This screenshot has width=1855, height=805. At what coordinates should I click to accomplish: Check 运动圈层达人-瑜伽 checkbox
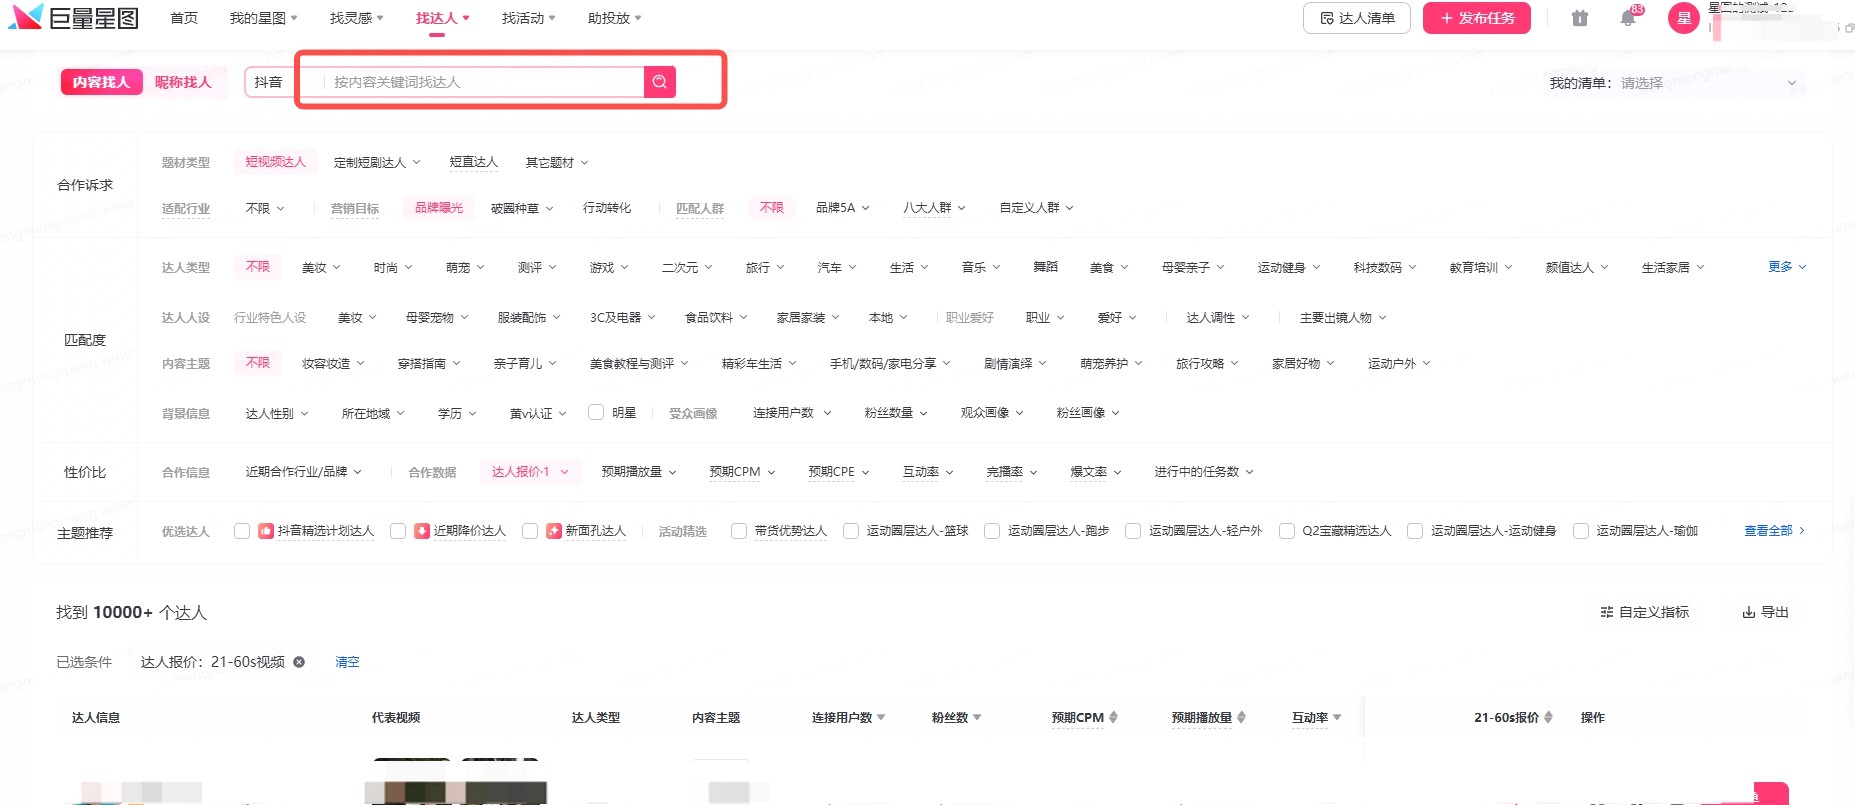(1581, 531)
